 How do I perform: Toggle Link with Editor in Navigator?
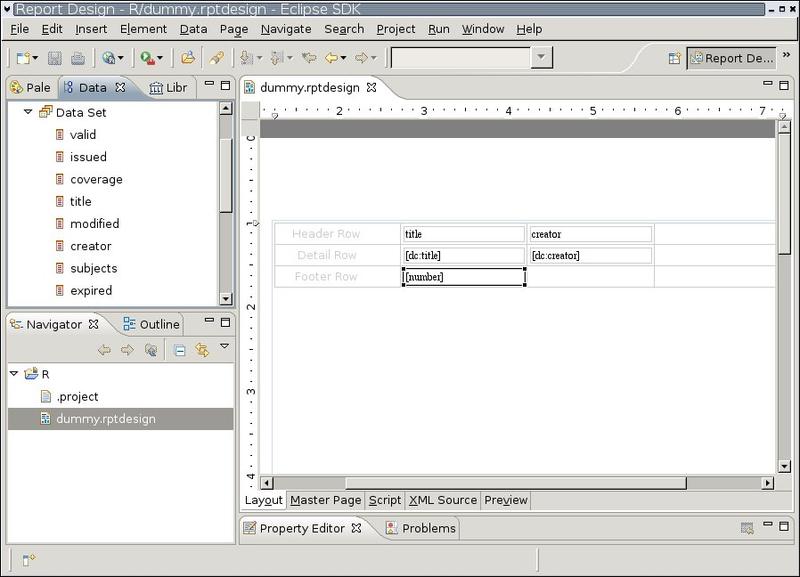pyautogui.click(x=202, y=350)
